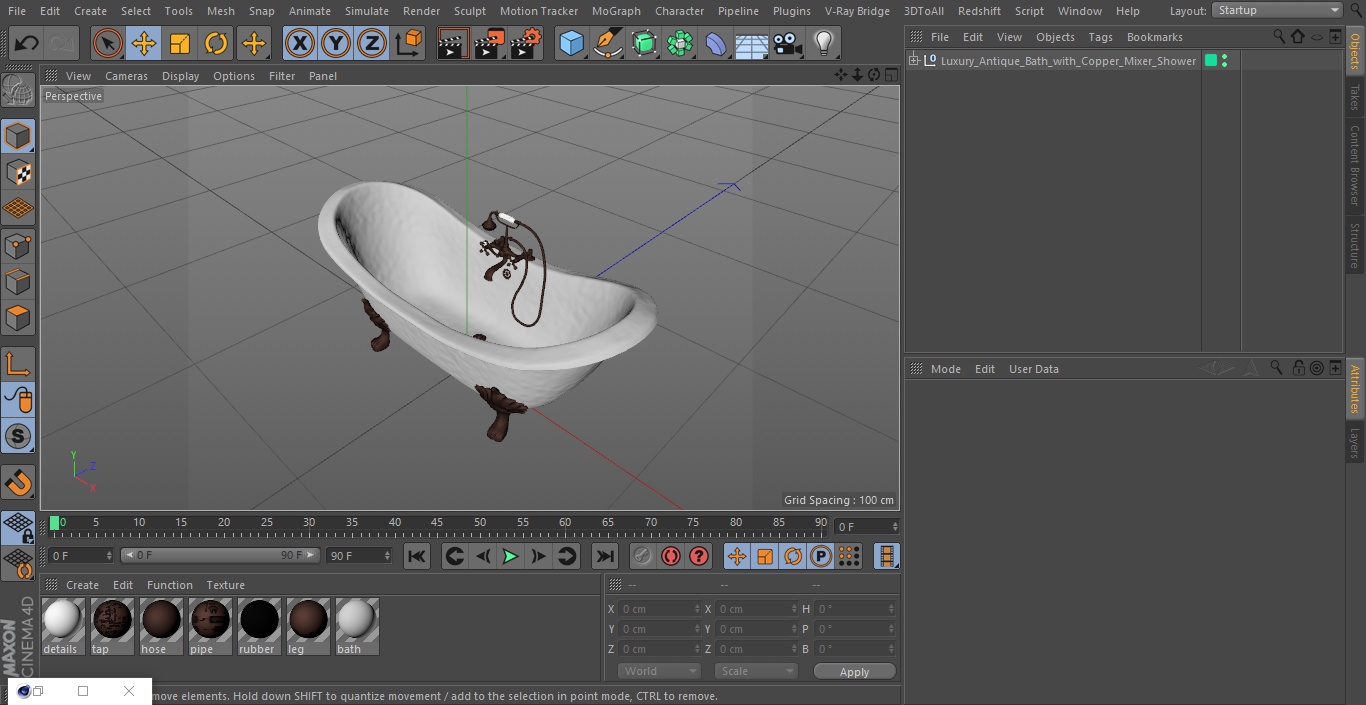
Task: Toggle parameter keyframe recording P
Action: click(821, 556)
